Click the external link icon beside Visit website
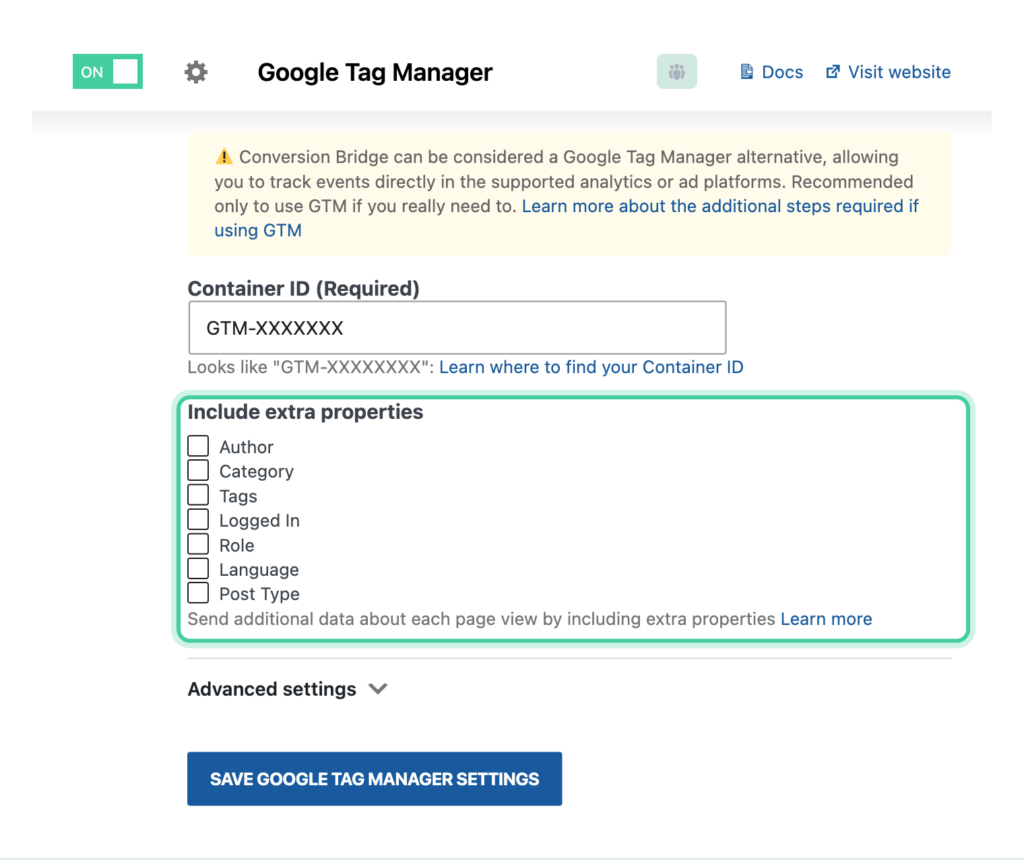Screen dimensions: 1024x860 point(833,72)
